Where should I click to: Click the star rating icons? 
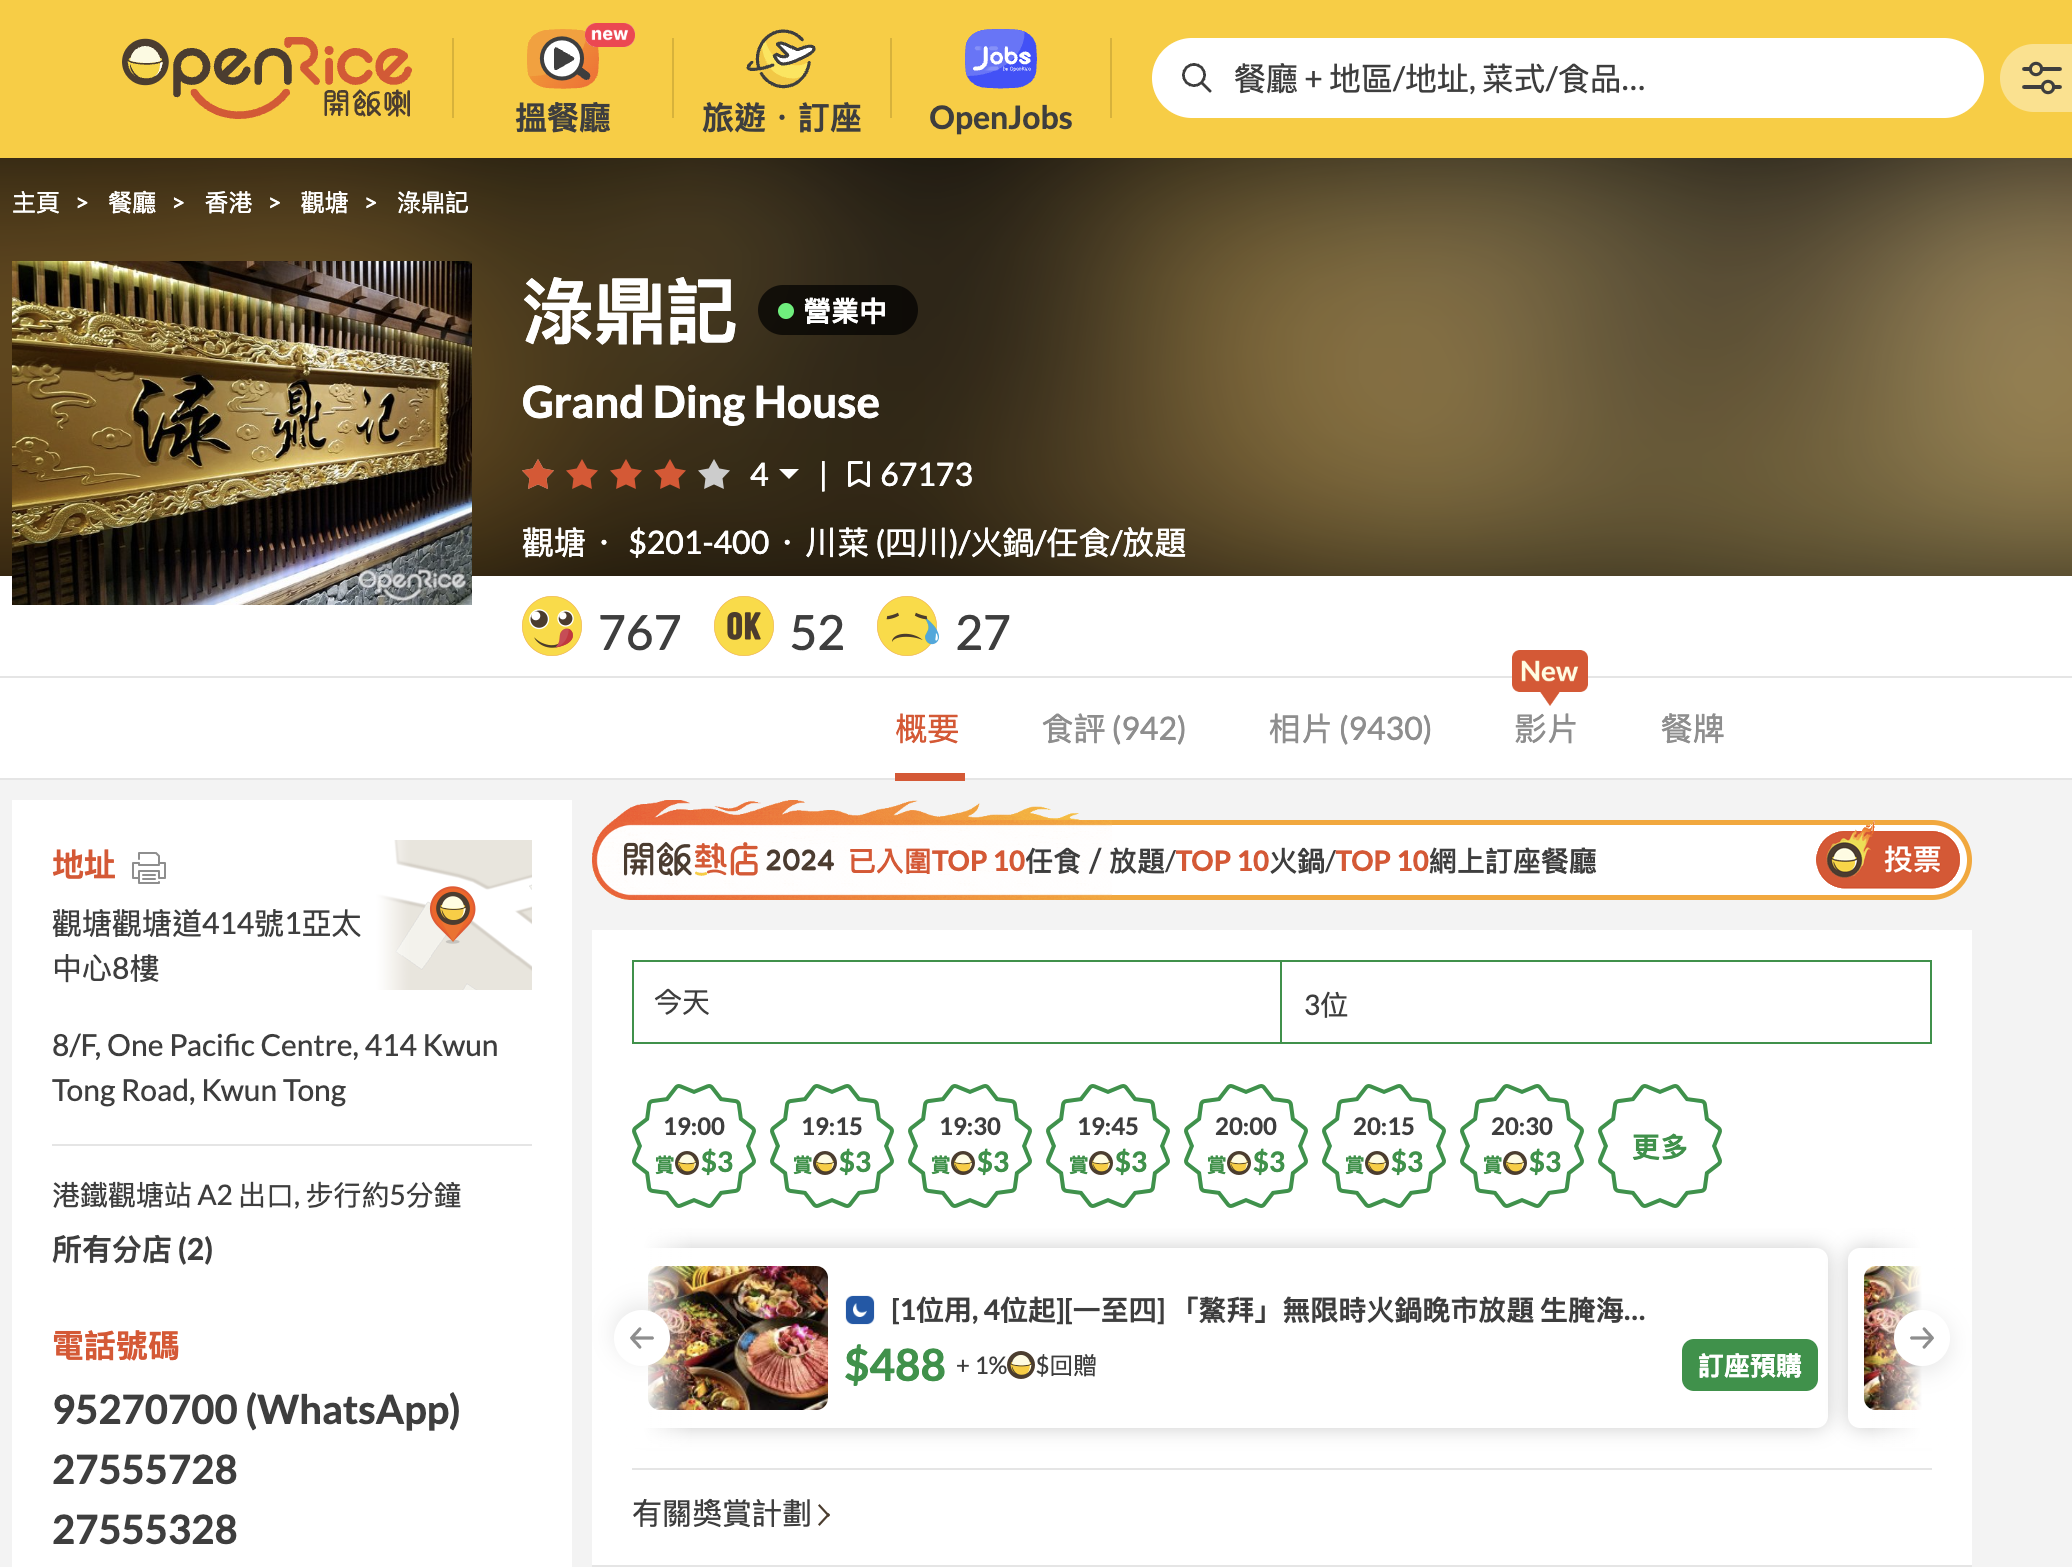(626, 474)
